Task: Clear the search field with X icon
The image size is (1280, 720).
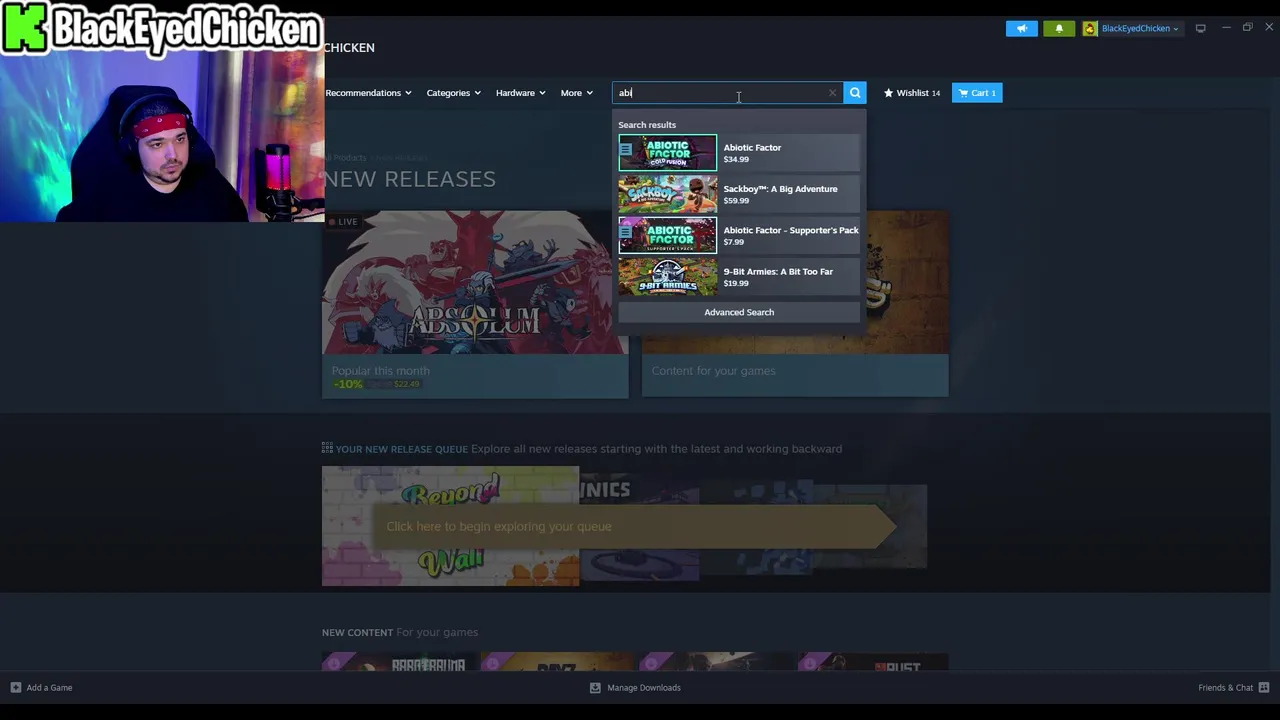Action: [x=832, y=93]
